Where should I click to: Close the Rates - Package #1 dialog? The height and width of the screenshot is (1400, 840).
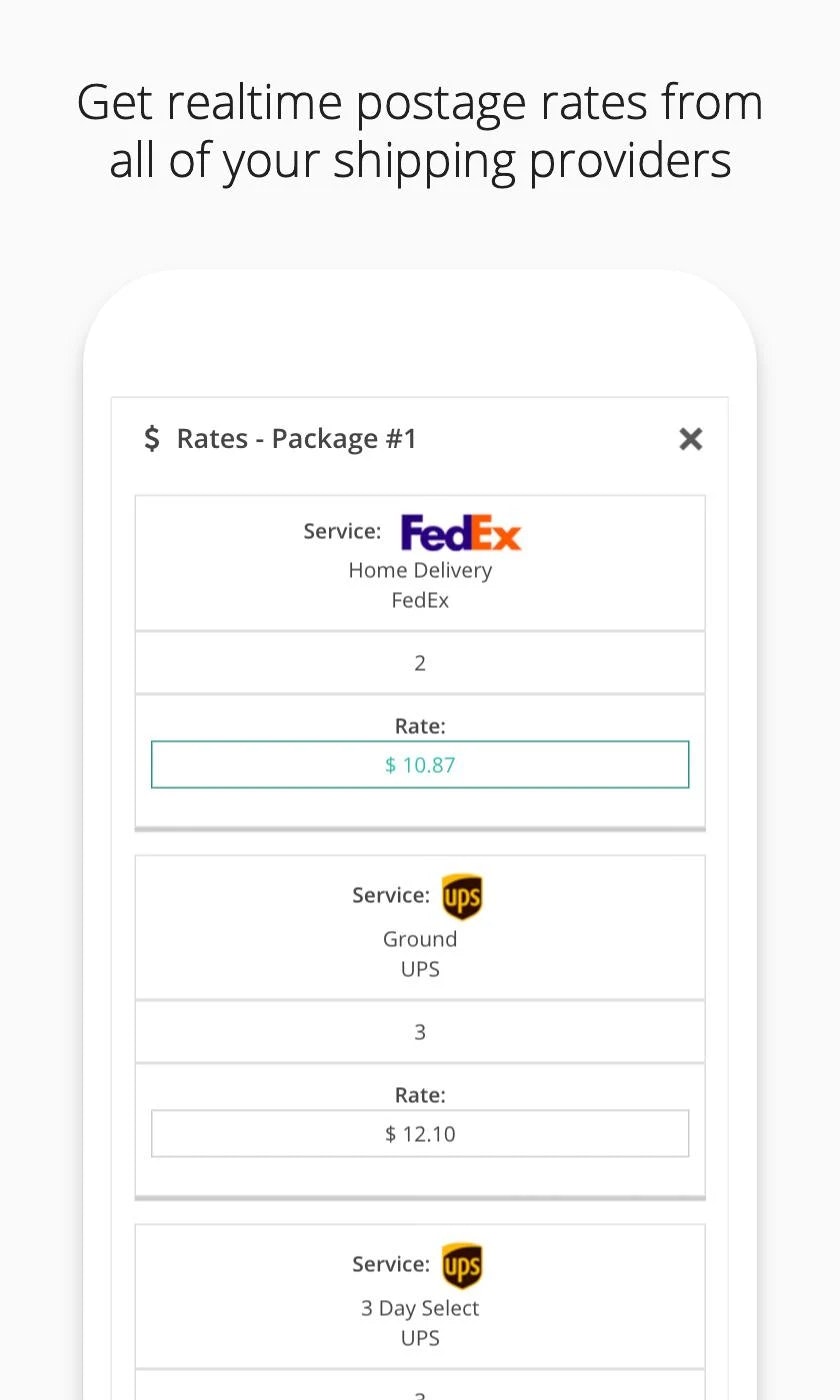click(691, 438)
